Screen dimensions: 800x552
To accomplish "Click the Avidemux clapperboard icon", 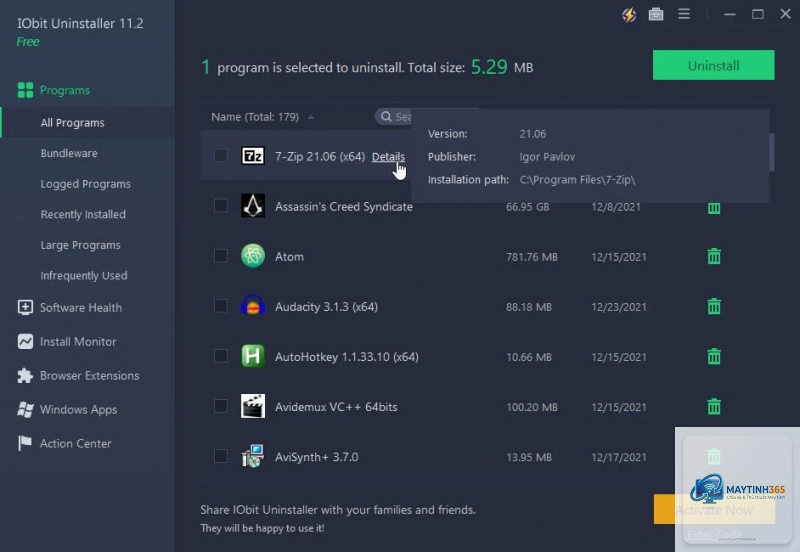I will coord(253,406).
